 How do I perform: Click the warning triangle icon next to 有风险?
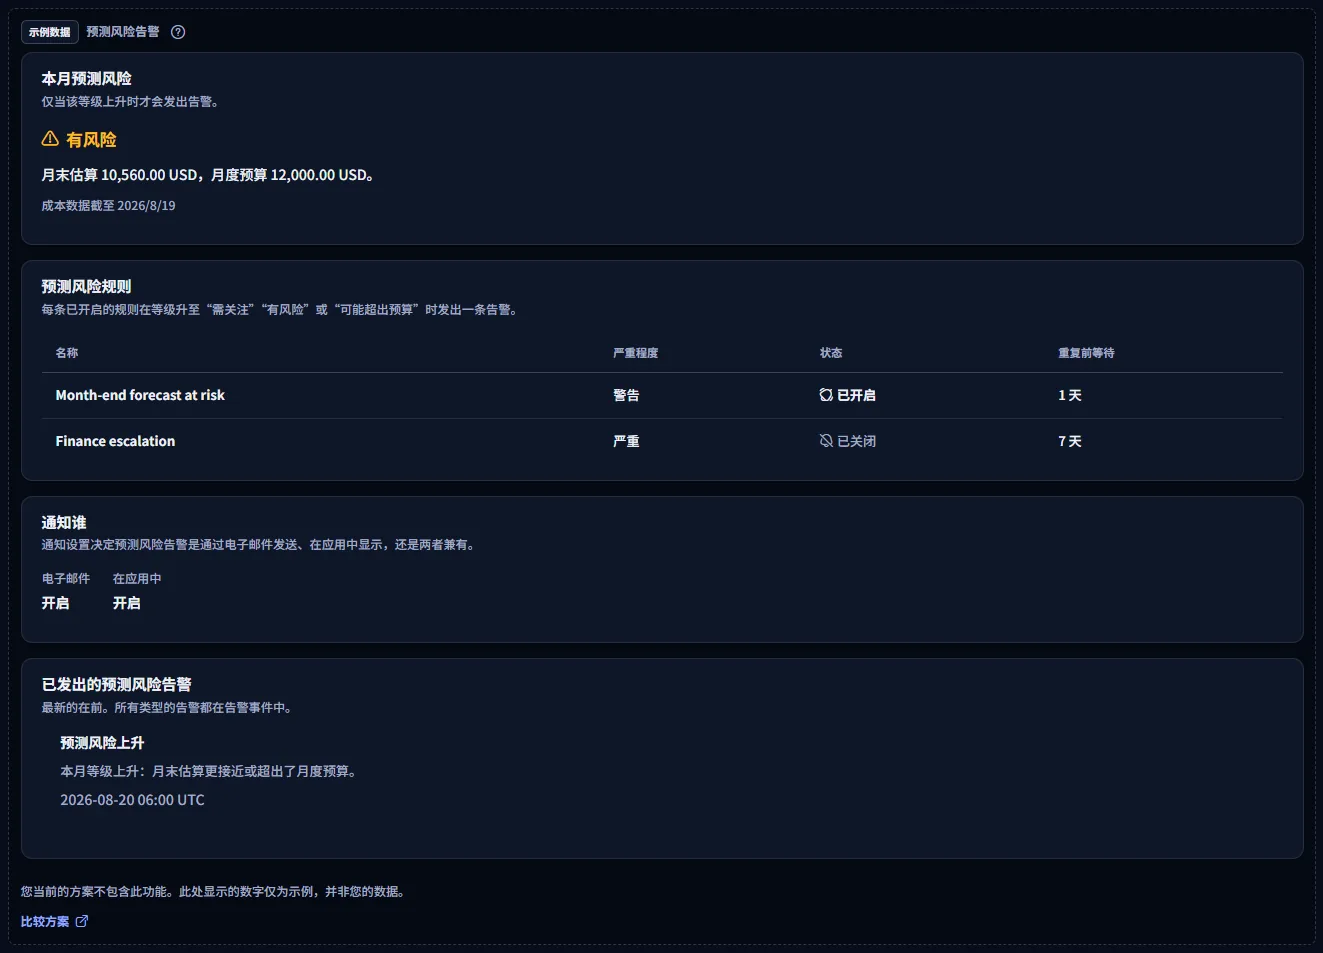(x=50, y=139)
